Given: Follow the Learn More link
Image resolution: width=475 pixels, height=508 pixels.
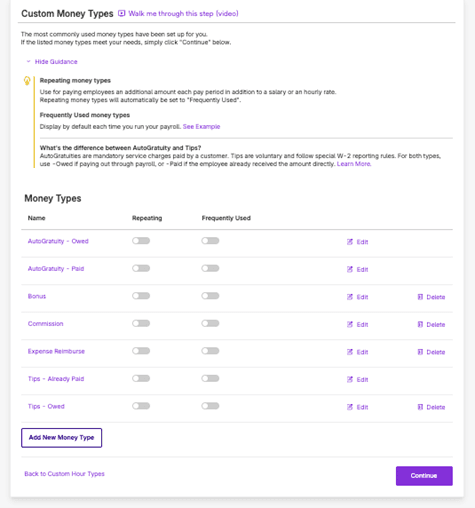Looking at the screenshot, I should [354, 164].
